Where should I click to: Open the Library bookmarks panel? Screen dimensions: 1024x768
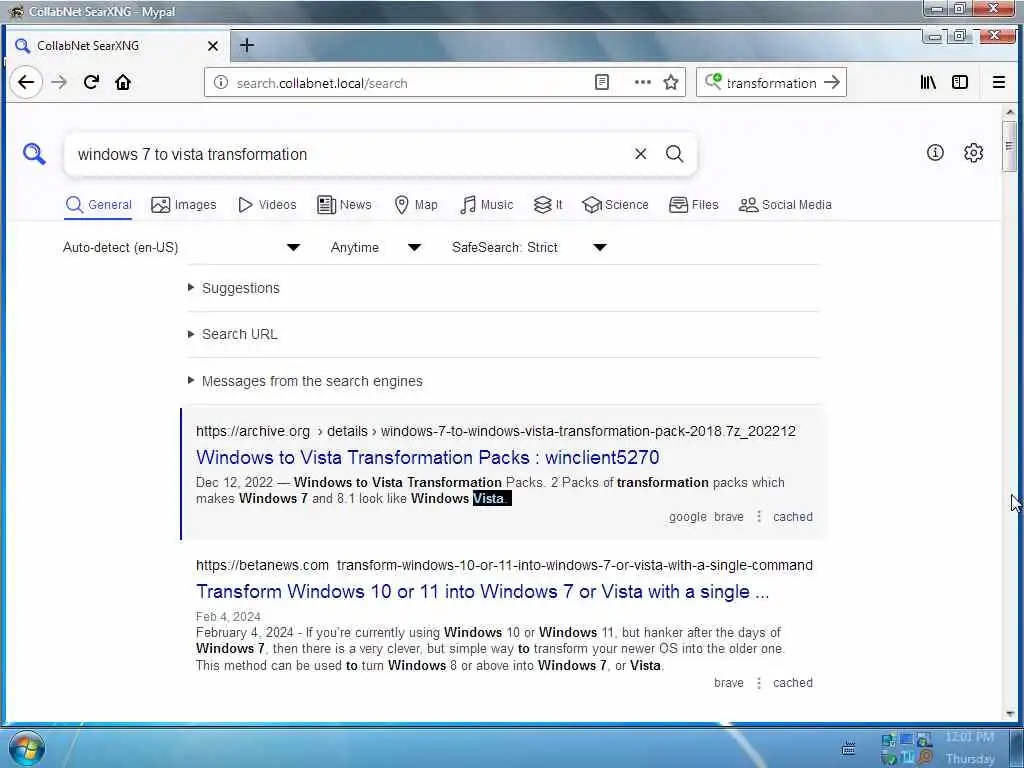928,82
